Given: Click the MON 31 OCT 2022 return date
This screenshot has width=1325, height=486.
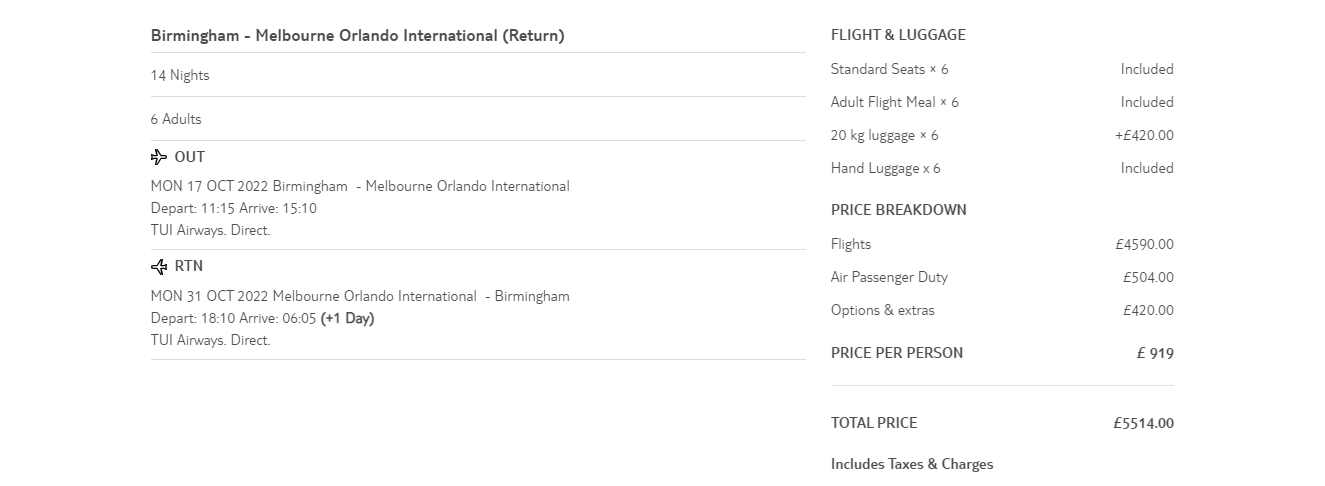Looking at the screenshot, I should click(x=209, y=297).
